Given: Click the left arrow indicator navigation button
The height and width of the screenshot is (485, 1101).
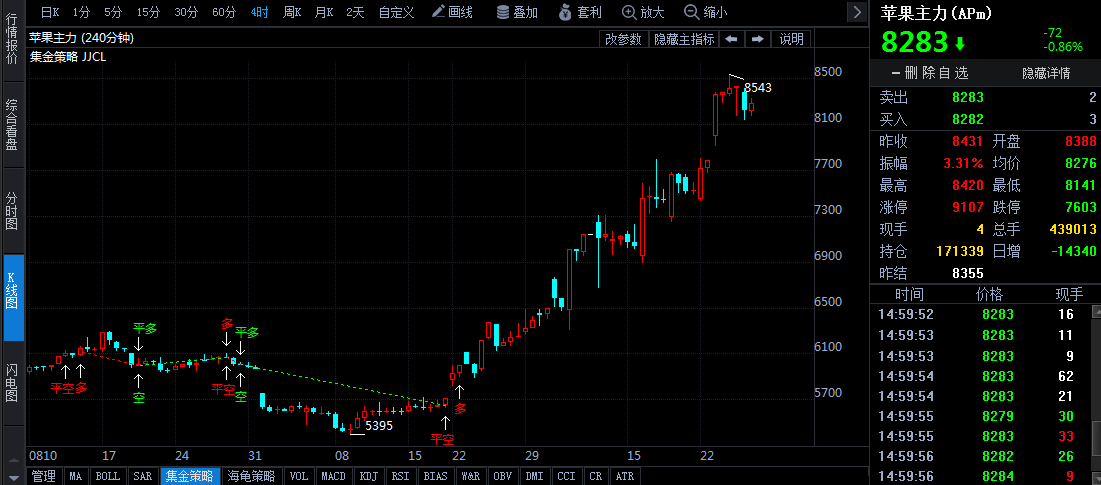Looking at the screenshot, I should pos(732,39).
